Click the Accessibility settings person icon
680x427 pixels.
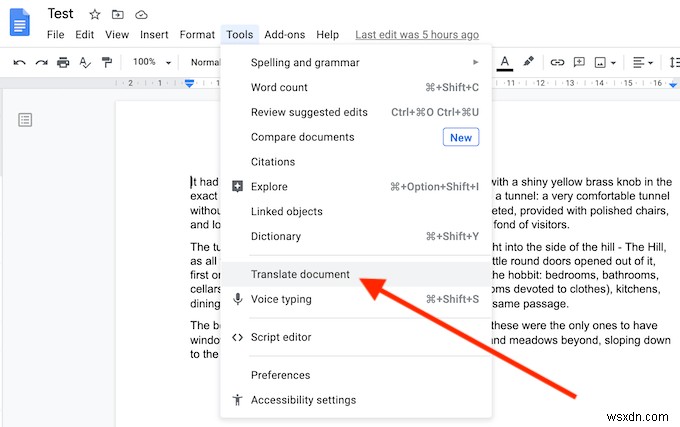(237, 400)
